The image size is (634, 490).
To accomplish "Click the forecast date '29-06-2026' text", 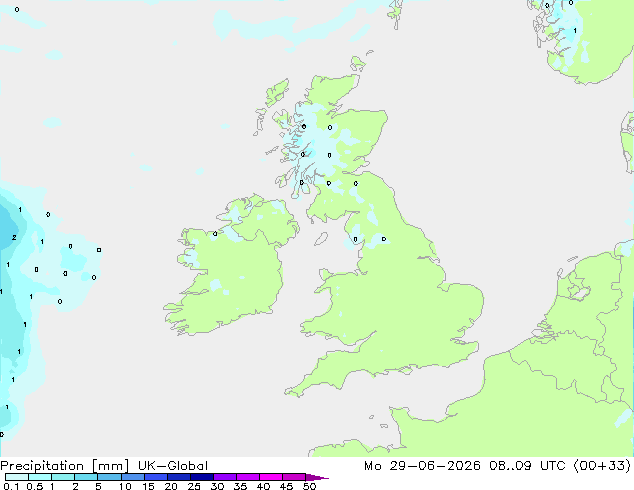I will tap(435, 466).
